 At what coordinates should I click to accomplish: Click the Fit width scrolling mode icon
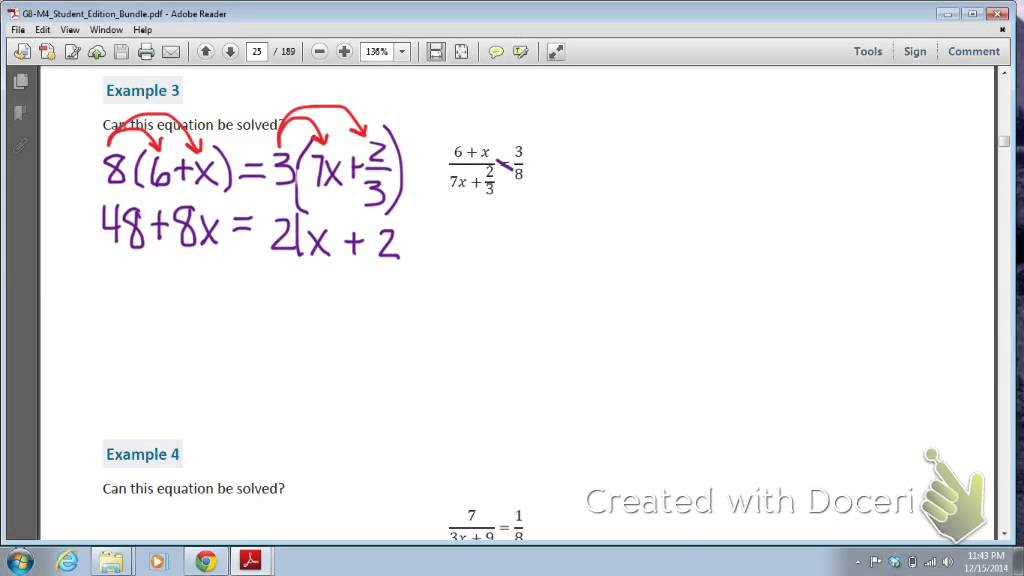436,52
